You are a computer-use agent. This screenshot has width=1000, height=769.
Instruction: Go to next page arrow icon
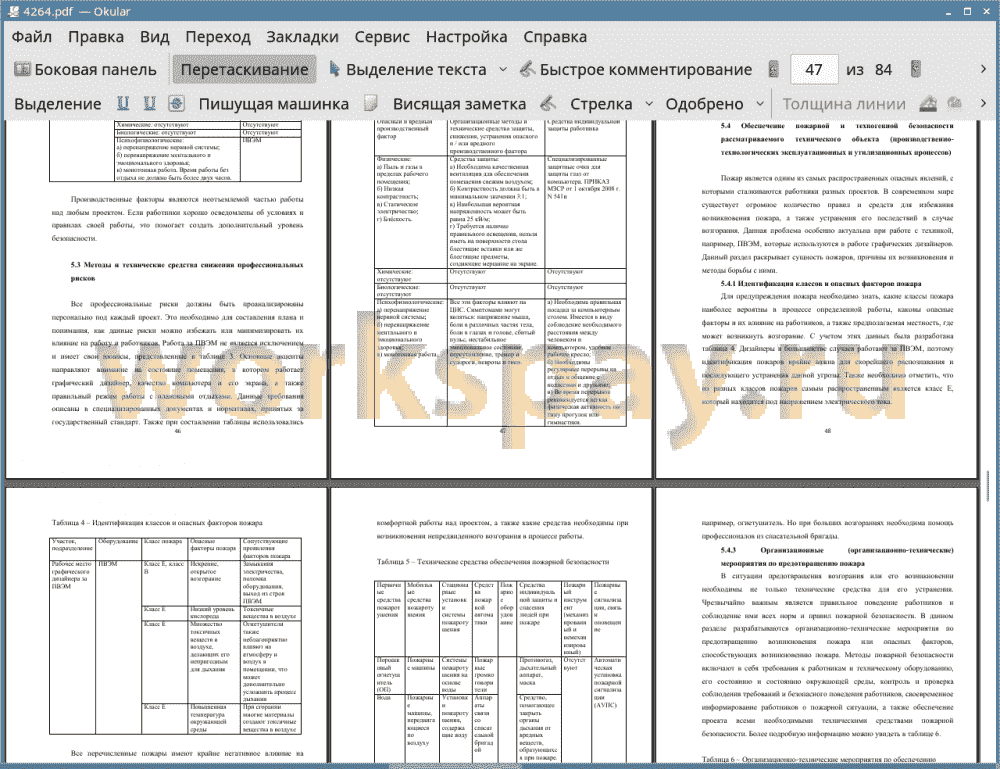(916, 69)
